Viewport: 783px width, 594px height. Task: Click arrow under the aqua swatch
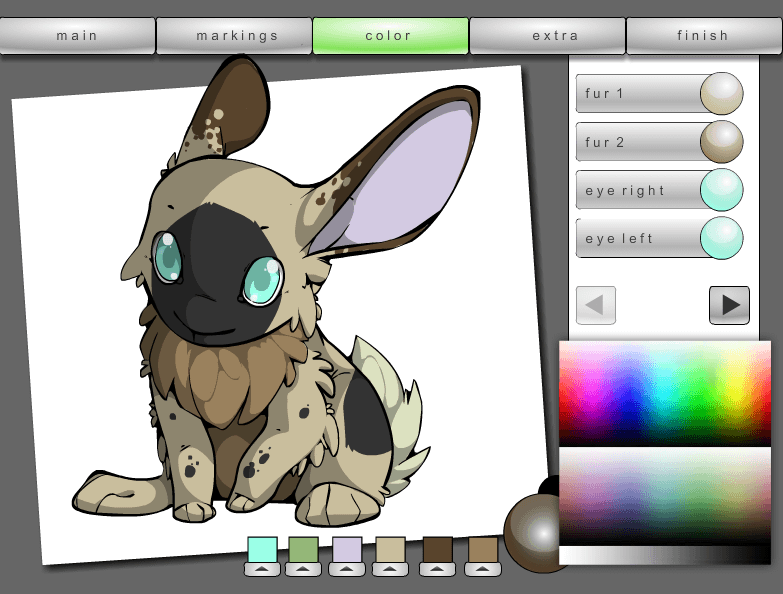point(262,569)
